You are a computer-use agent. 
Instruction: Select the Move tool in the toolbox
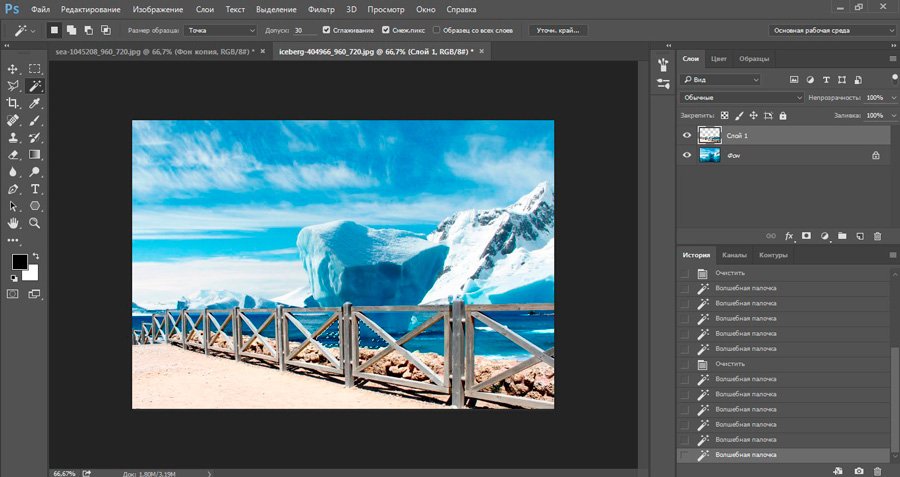(x=13, y=69)
